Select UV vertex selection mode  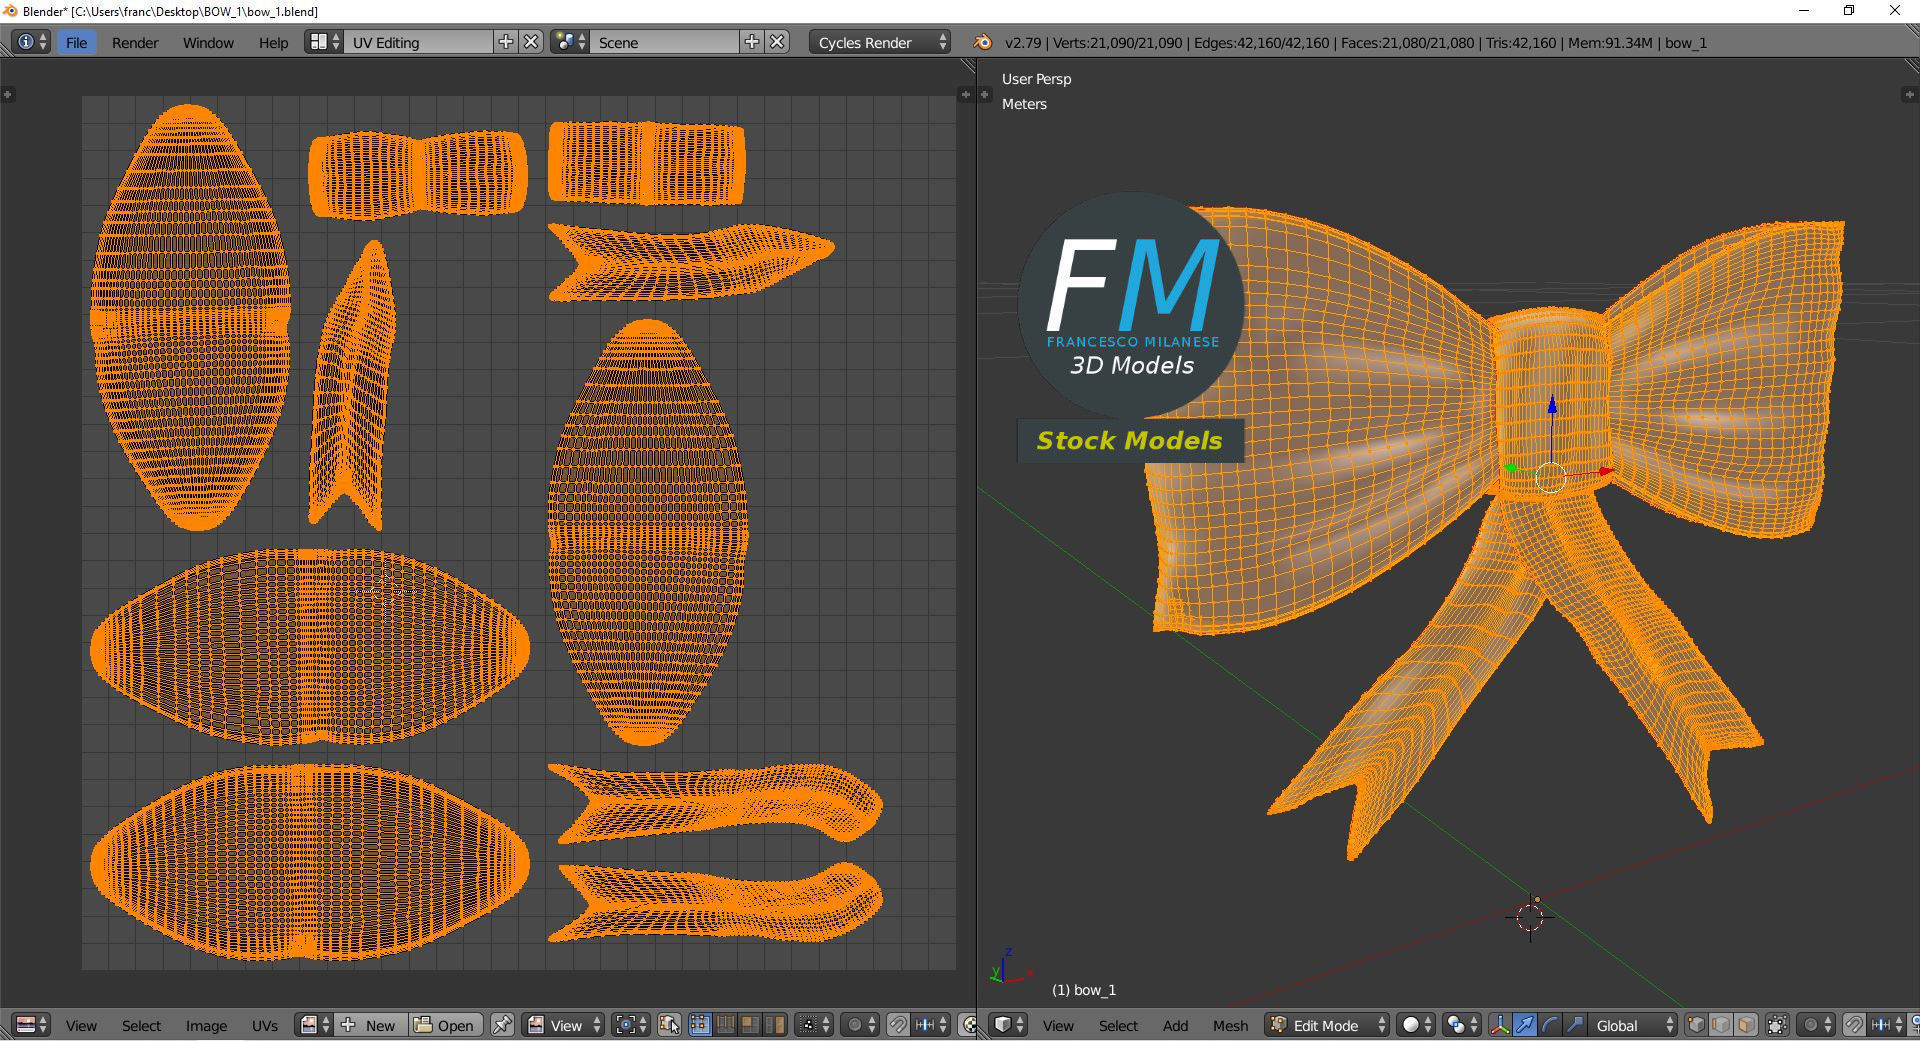coord(700,1025)
